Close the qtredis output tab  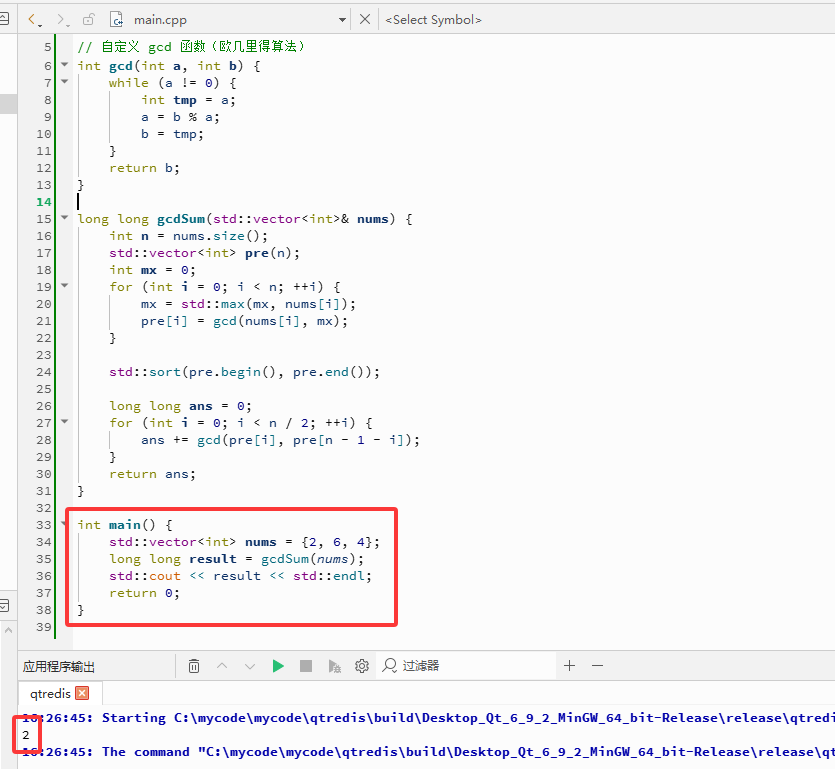click(82, 693)
